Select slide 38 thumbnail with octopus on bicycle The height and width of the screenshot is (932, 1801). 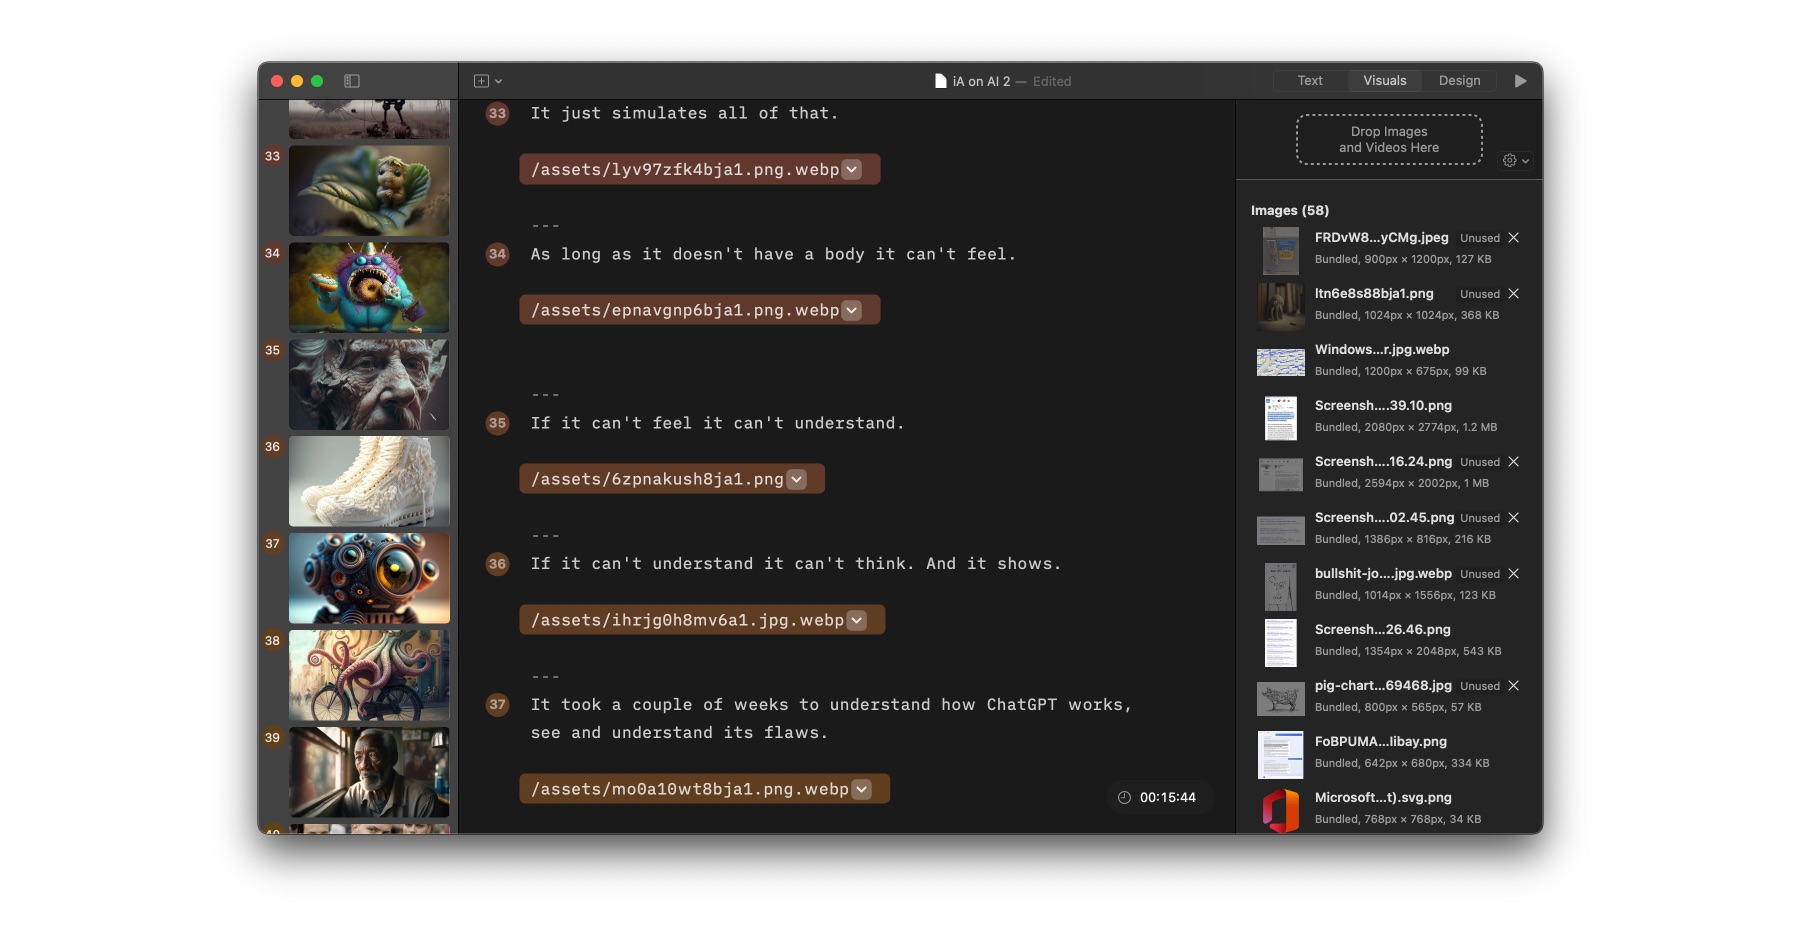(x=369, y=676)
